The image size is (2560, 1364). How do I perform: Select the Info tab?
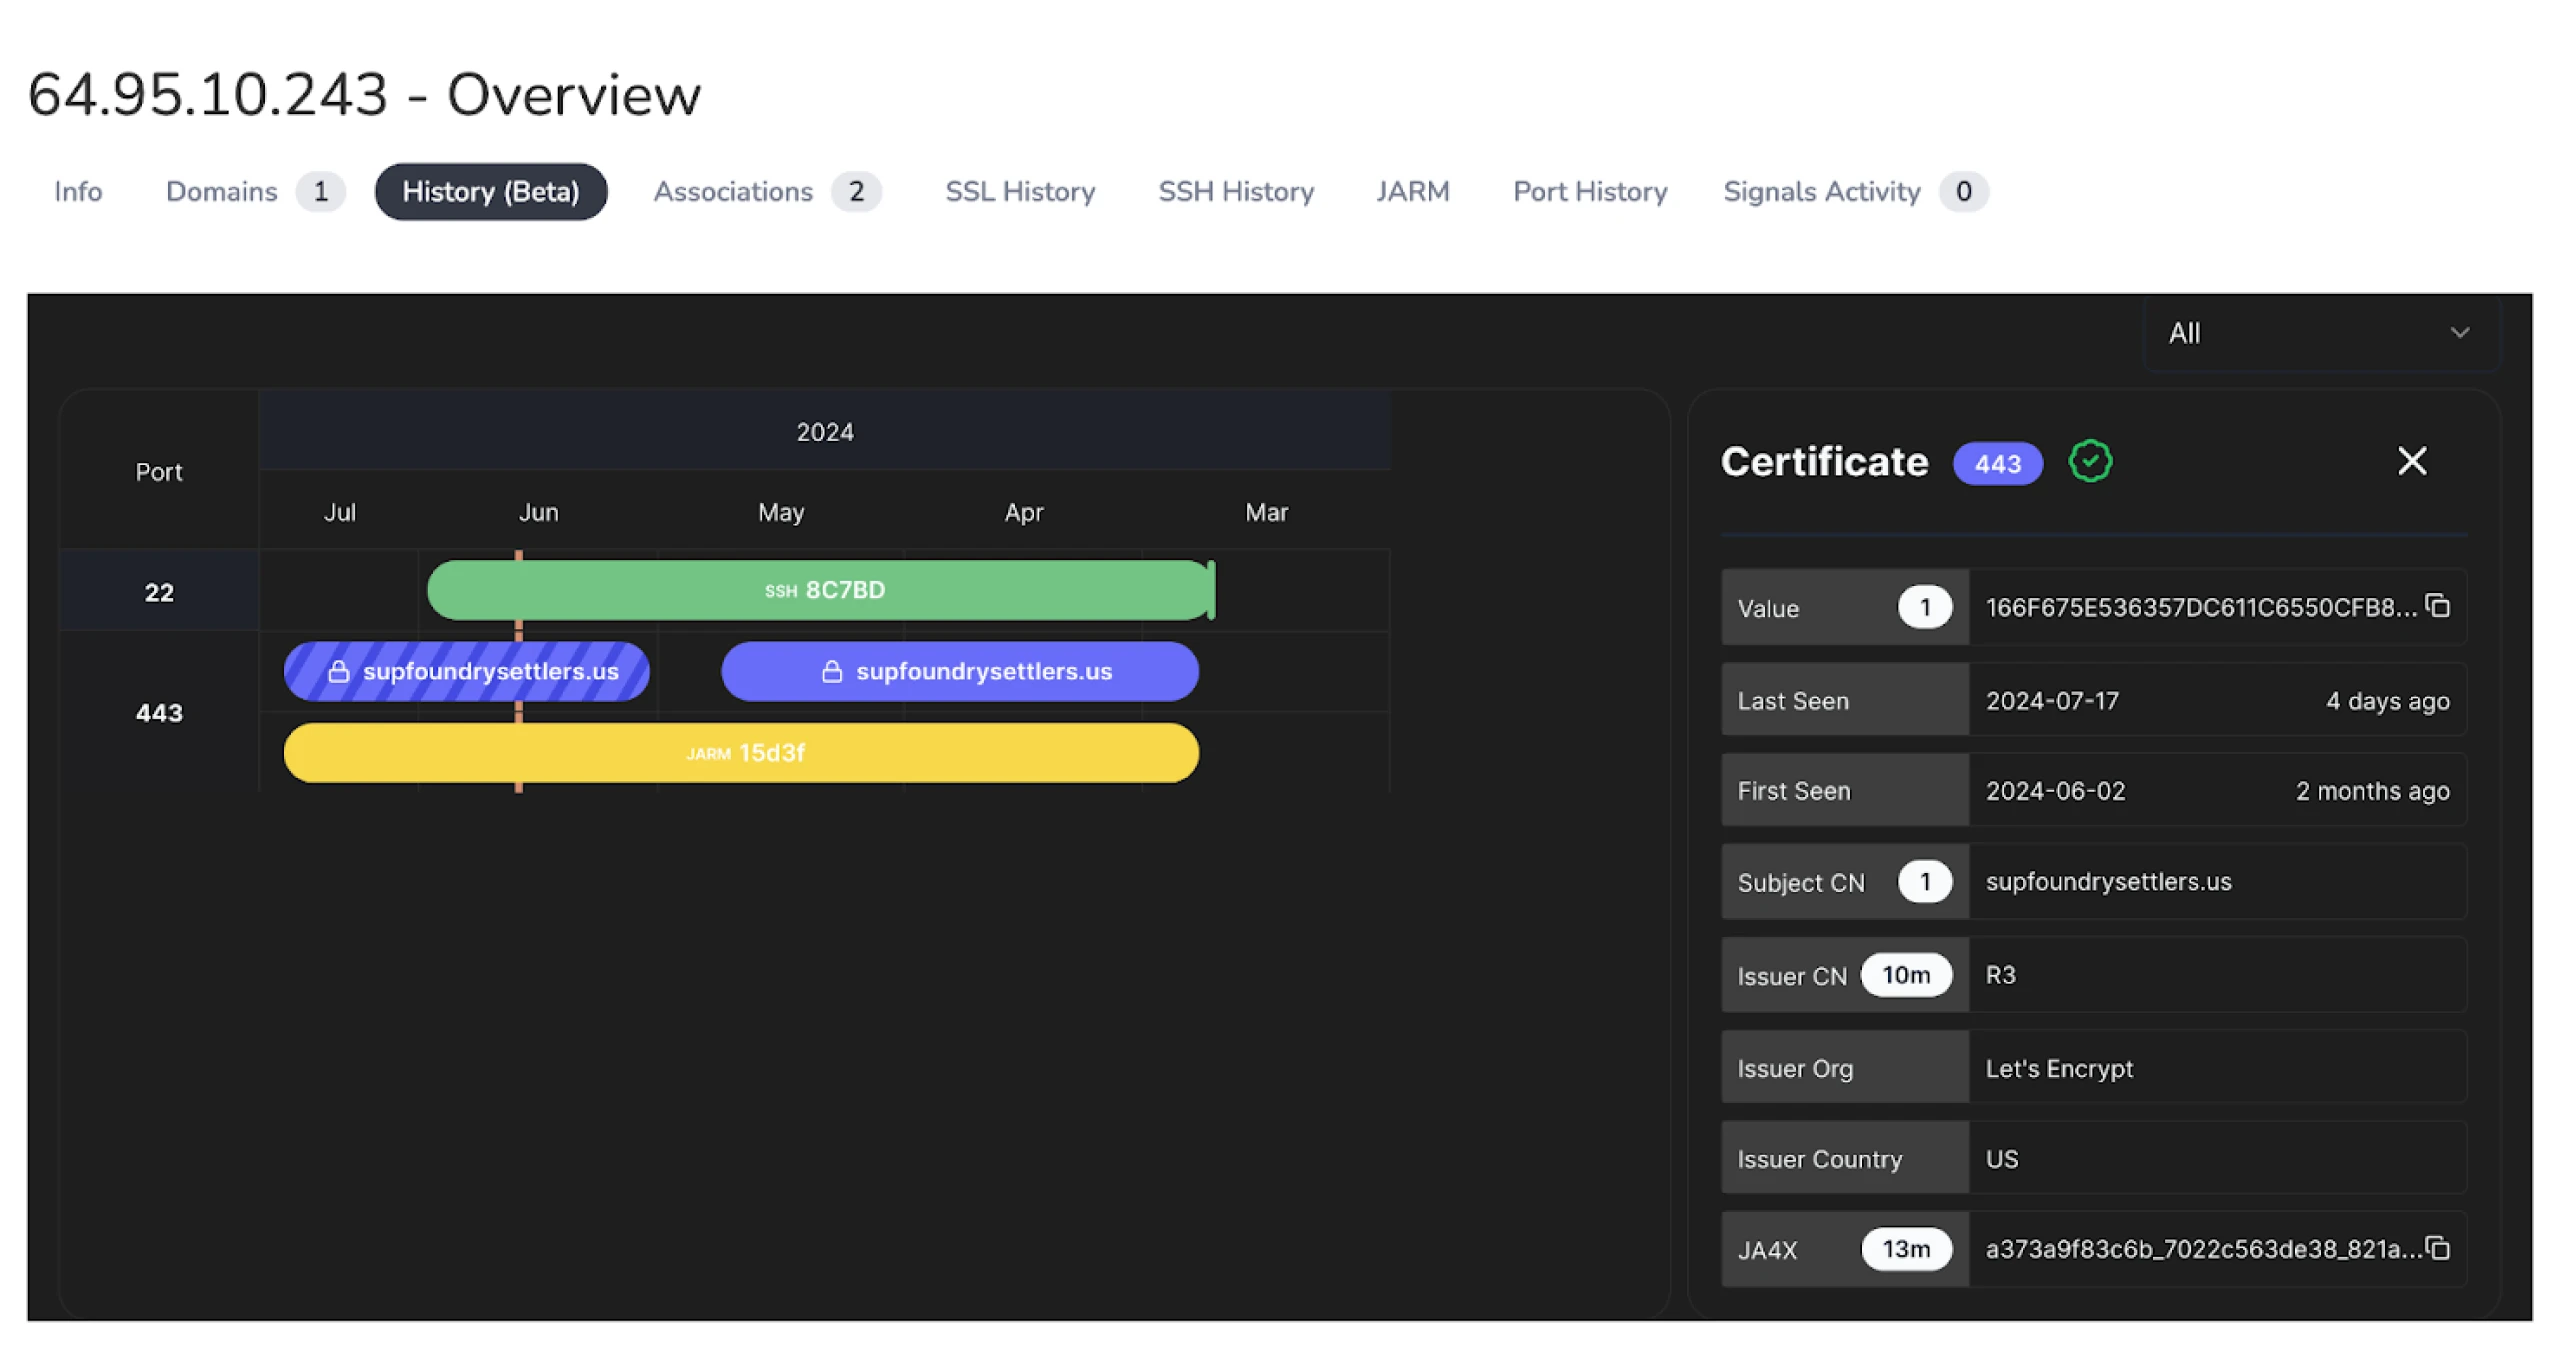coord(78,191)
